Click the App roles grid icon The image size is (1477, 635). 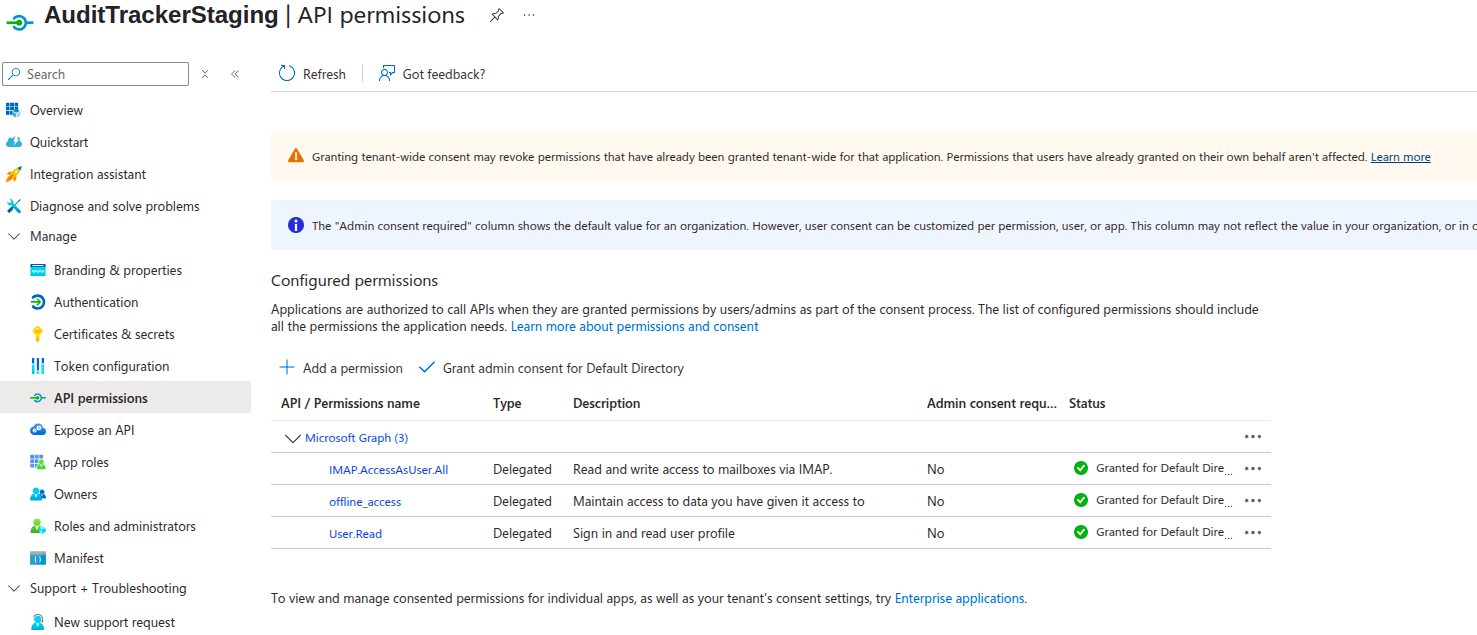[x=38, y=462]
